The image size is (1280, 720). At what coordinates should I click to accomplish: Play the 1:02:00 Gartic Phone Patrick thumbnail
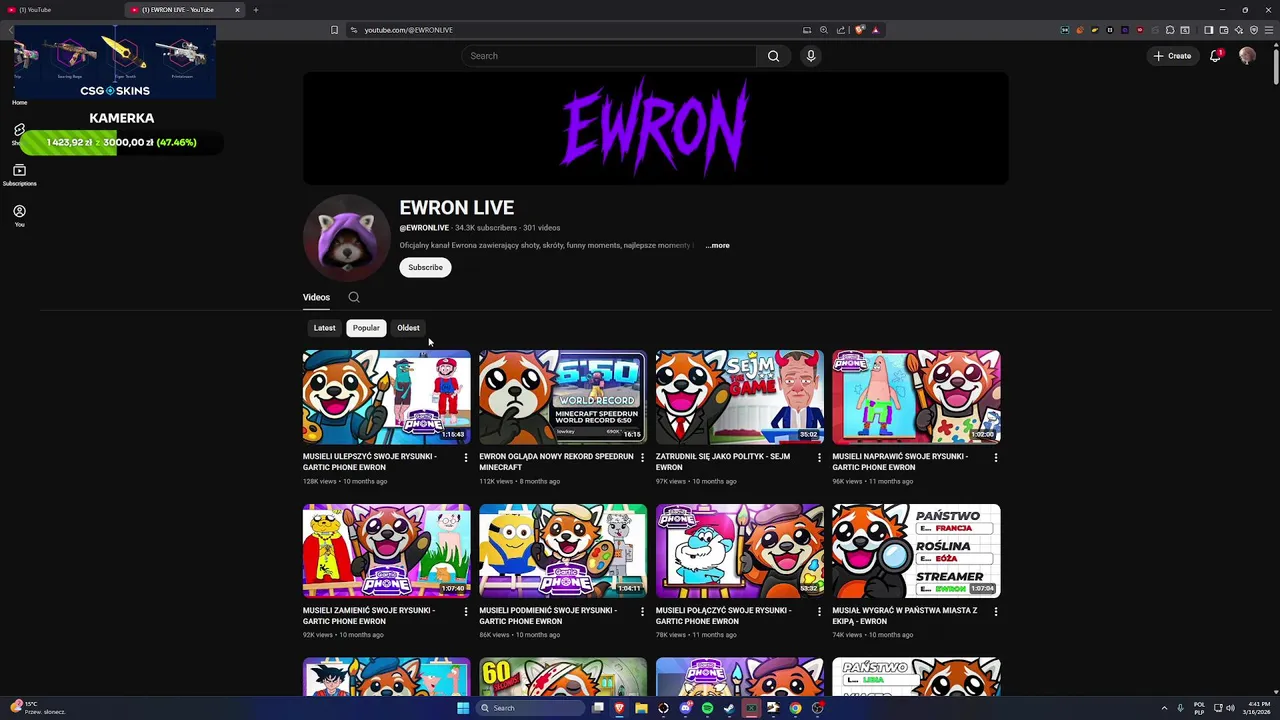[916, 397]
